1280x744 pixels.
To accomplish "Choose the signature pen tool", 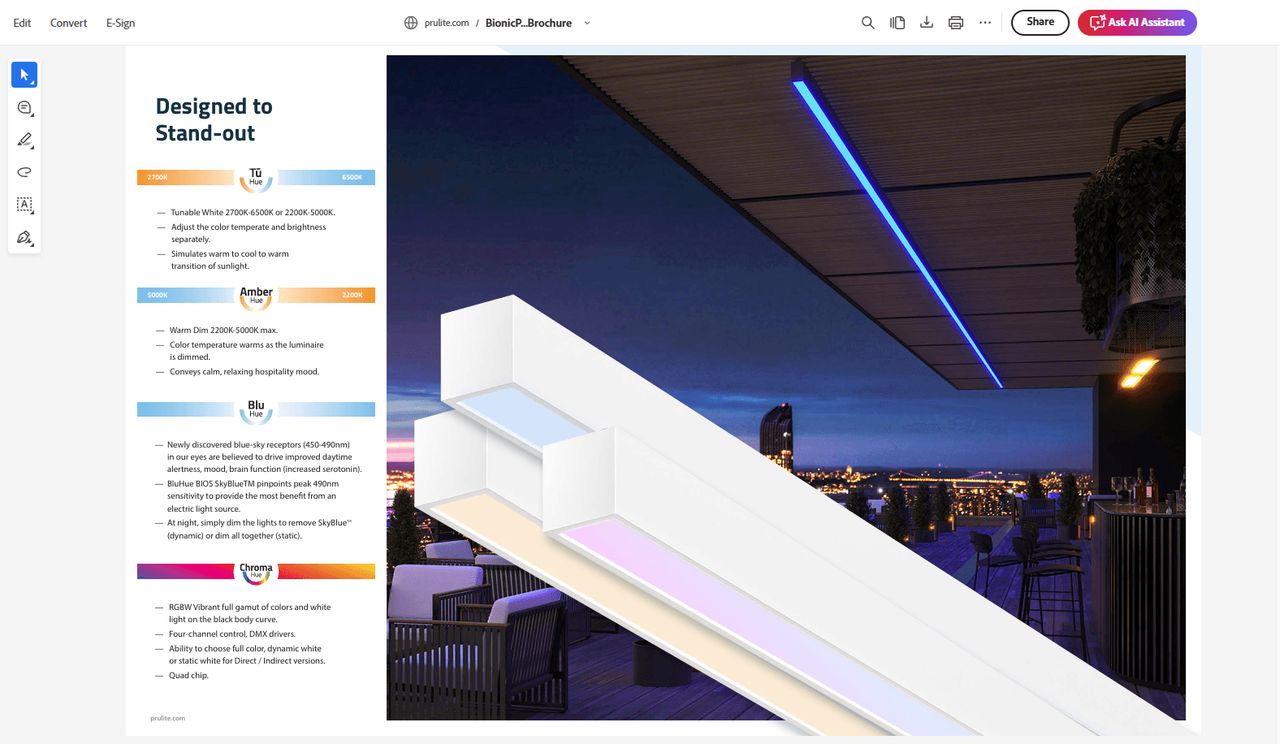I will 24,238.
